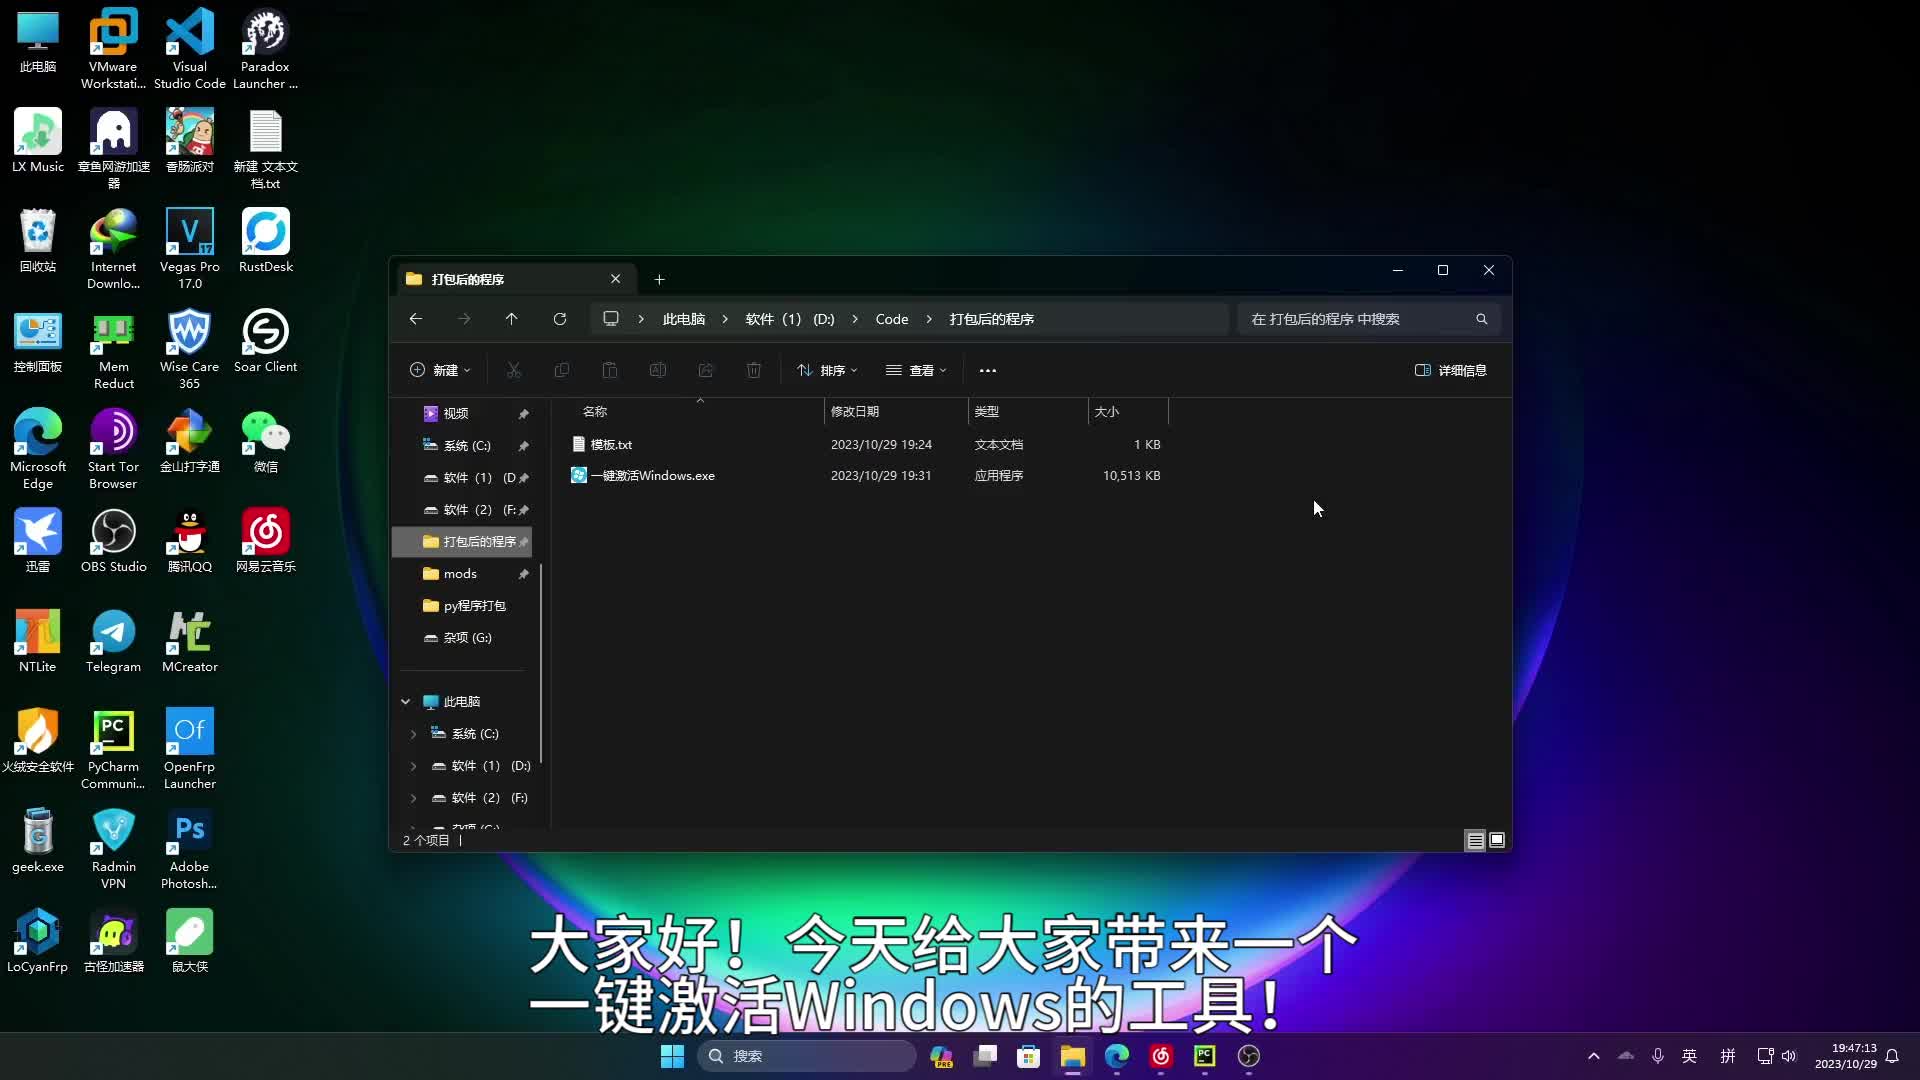This screenshot has height=1080, width=1920.
Task: Expand 软件 (2) (F:) drive tree
Action: [413, 796]
